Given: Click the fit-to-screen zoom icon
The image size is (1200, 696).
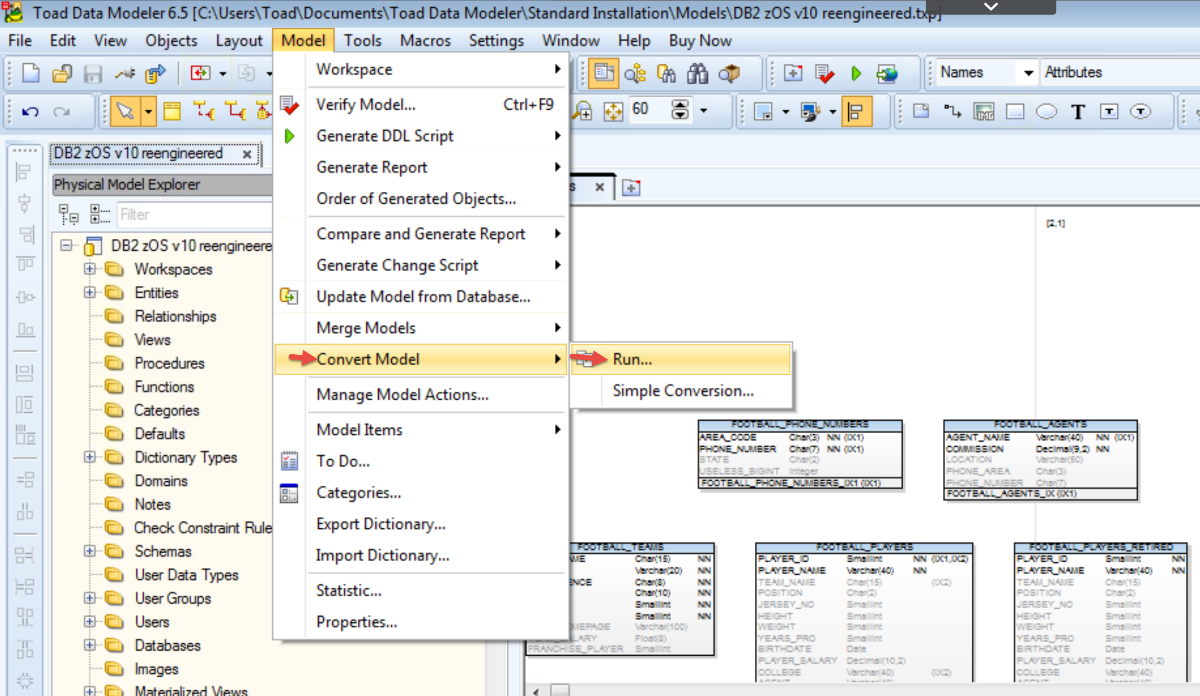Looking at the screenshot, I should coord(611,111).
